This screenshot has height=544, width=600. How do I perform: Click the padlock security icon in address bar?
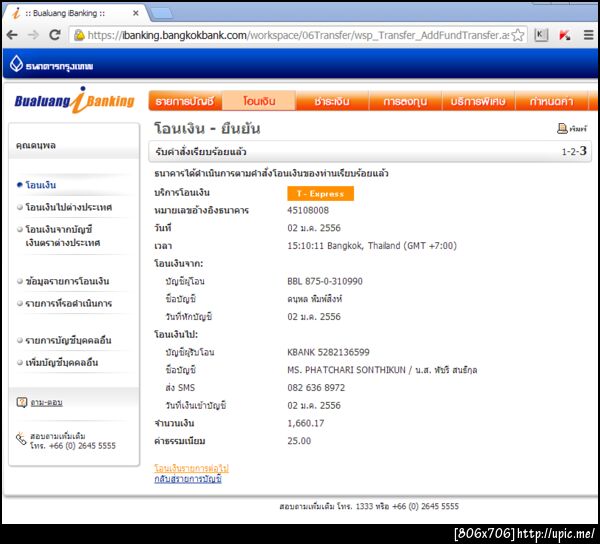79,35
